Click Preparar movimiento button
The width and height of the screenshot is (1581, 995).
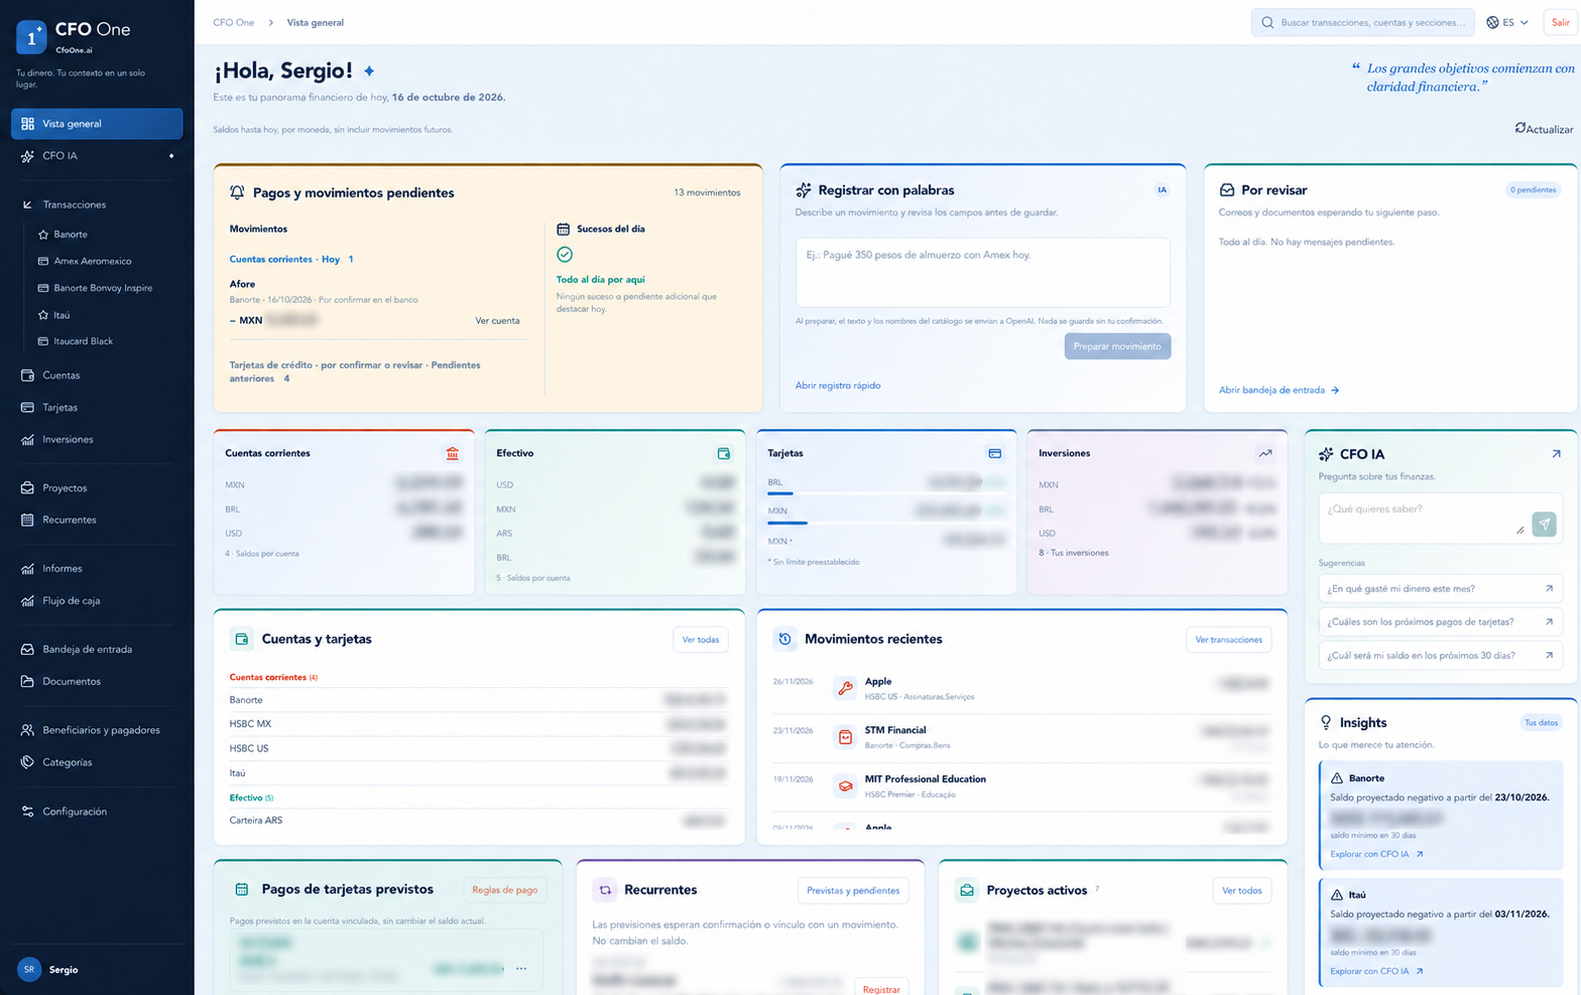1117,346
